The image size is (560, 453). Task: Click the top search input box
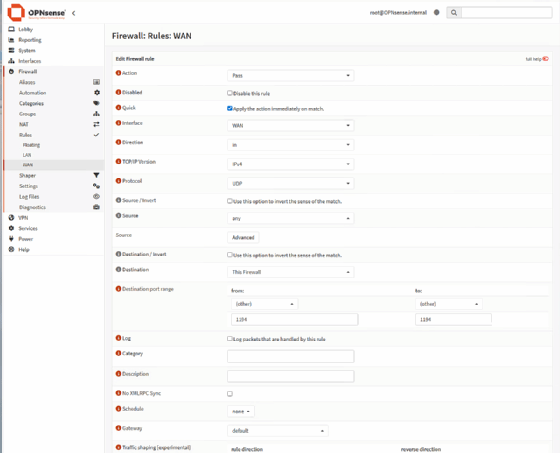[507, 13]
